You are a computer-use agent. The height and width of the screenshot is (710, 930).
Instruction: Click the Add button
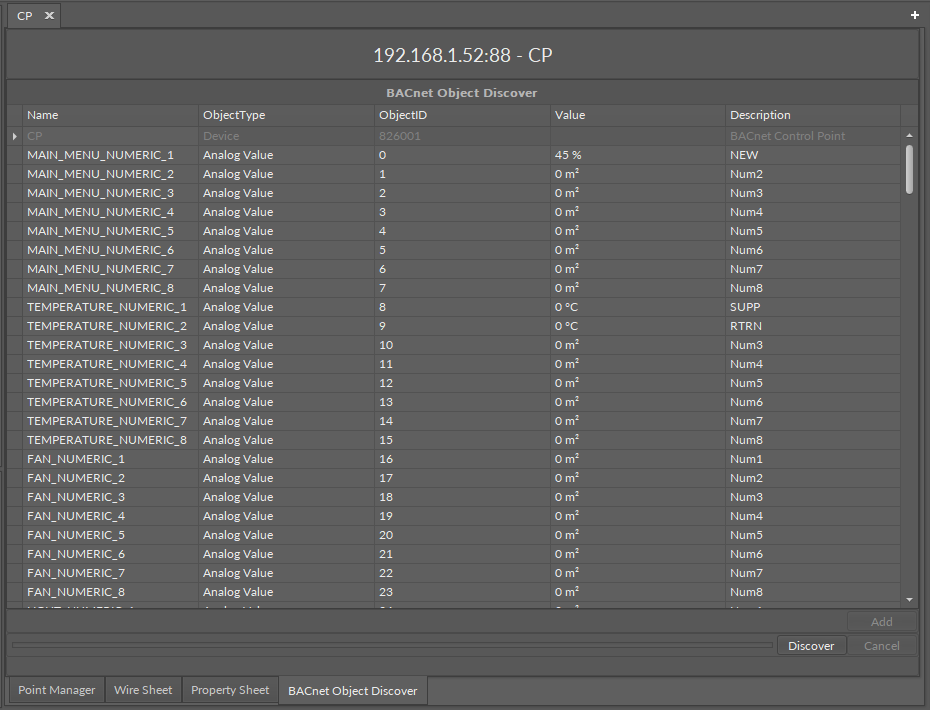(881, 622)
